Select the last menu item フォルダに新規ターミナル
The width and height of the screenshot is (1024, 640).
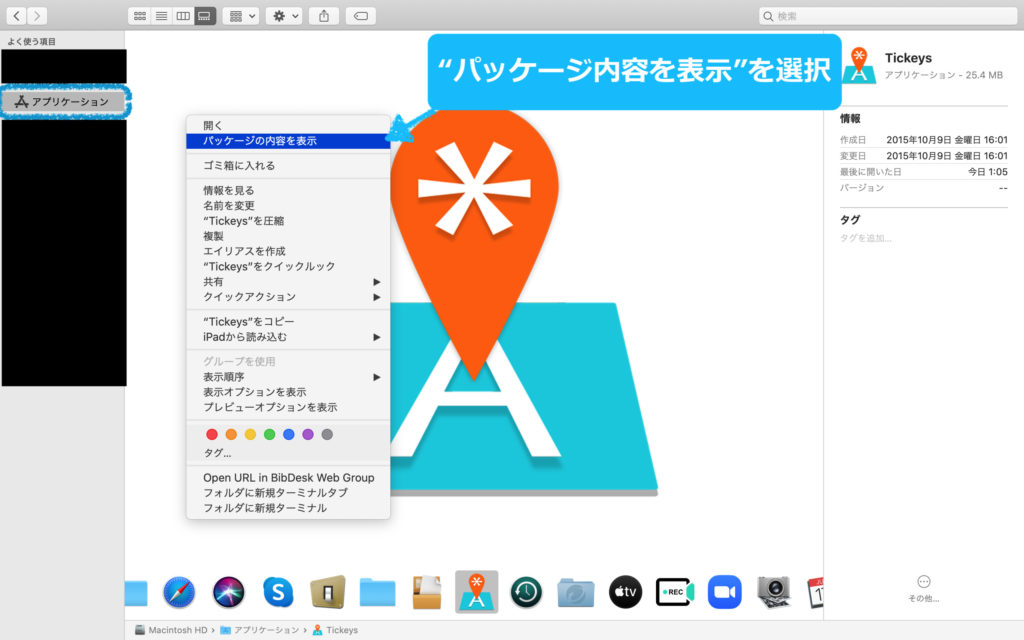[288, 508]
